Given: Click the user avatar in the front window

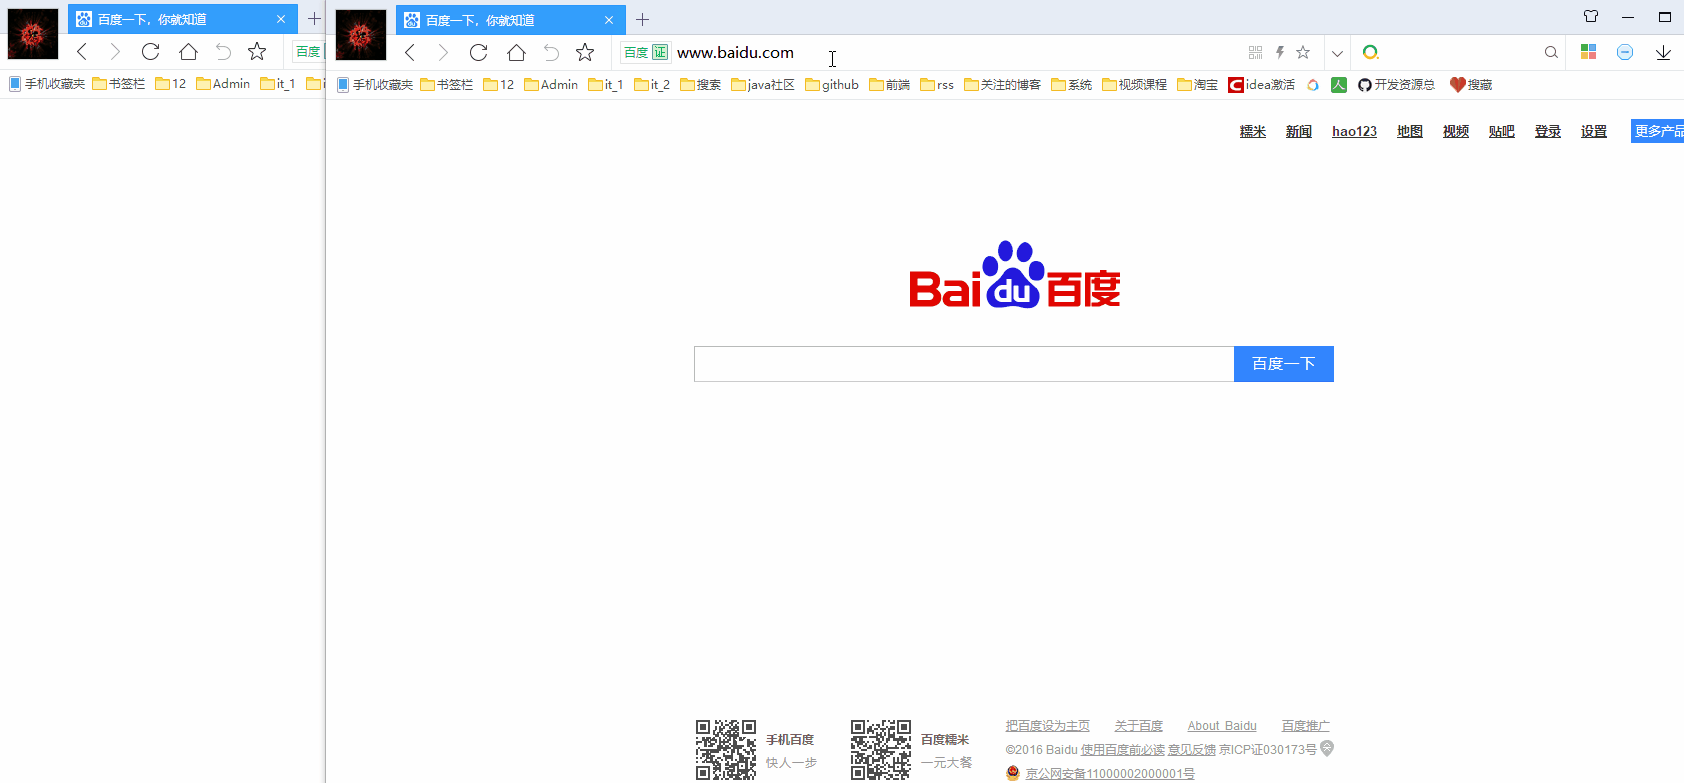Looking at the screenshot, I should (361, 35).
